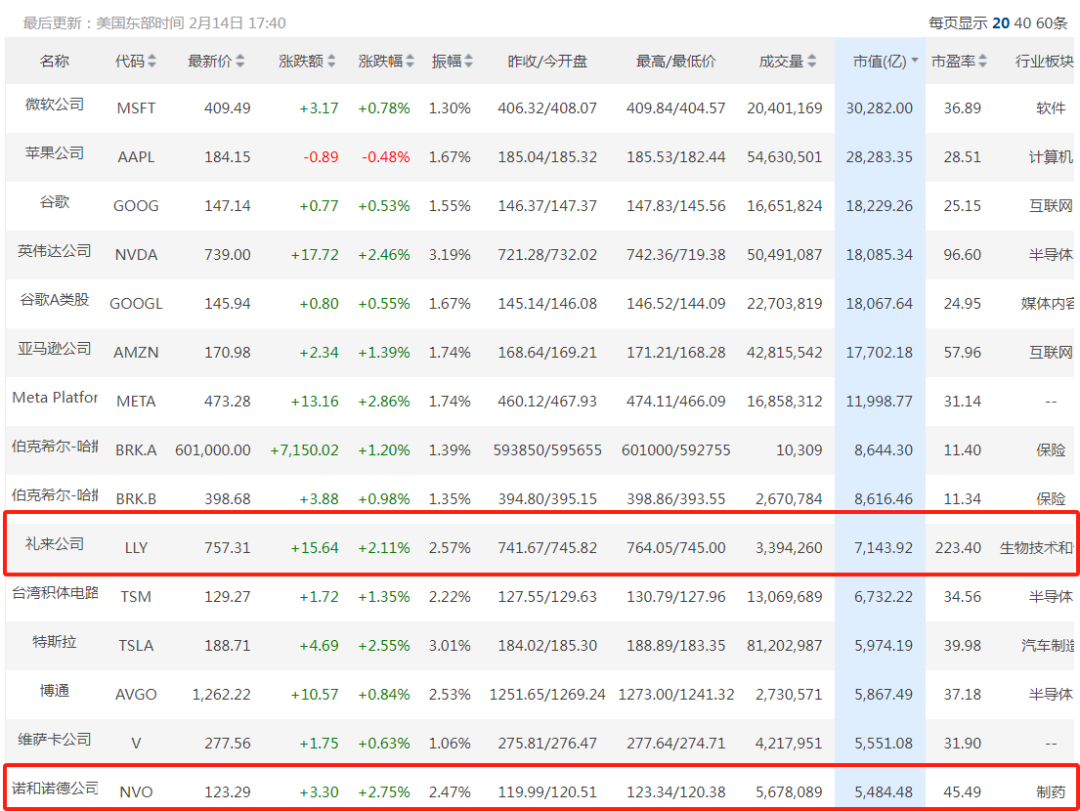Select Microsoft market cap 30,282.00

879,108
